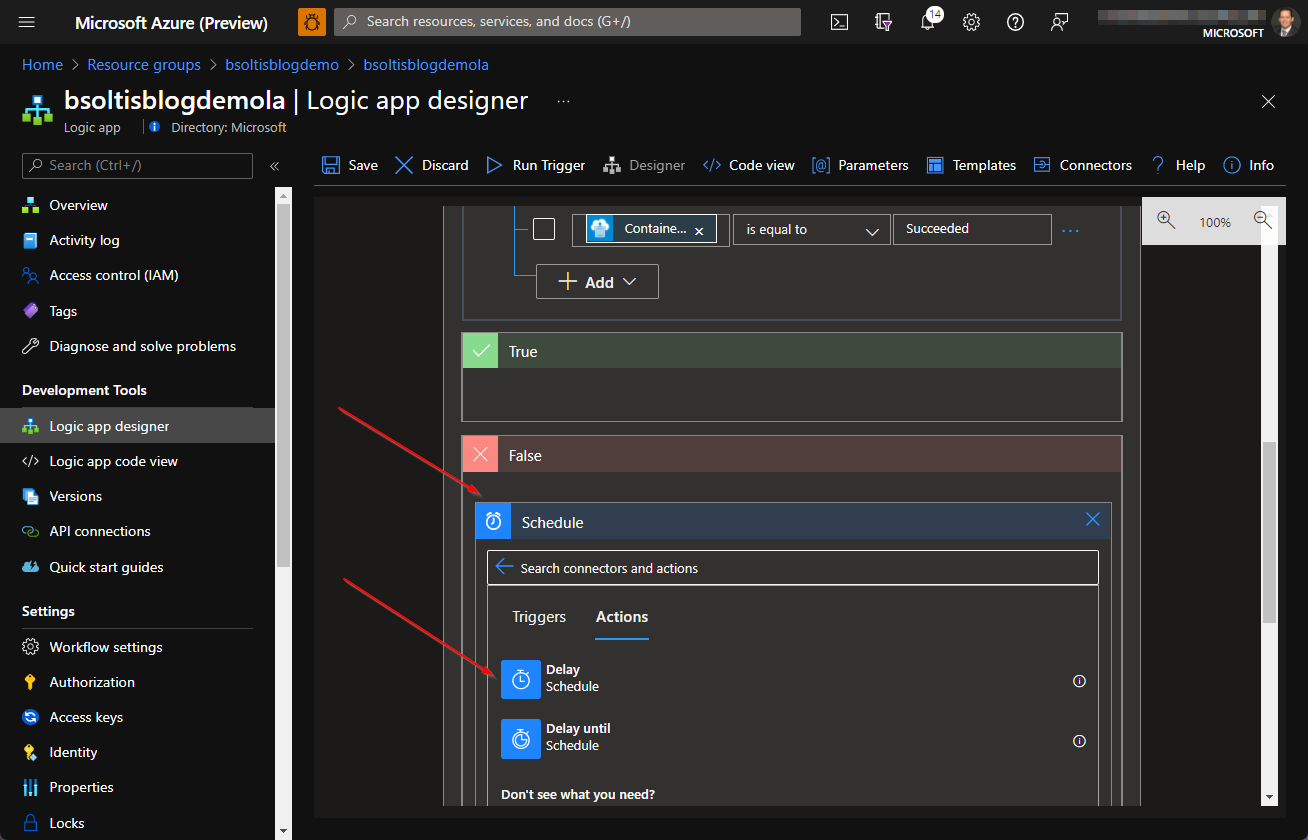The image size is (1308, 840).
Task: Click the Delay action clock icon
Action: [520, 679]
